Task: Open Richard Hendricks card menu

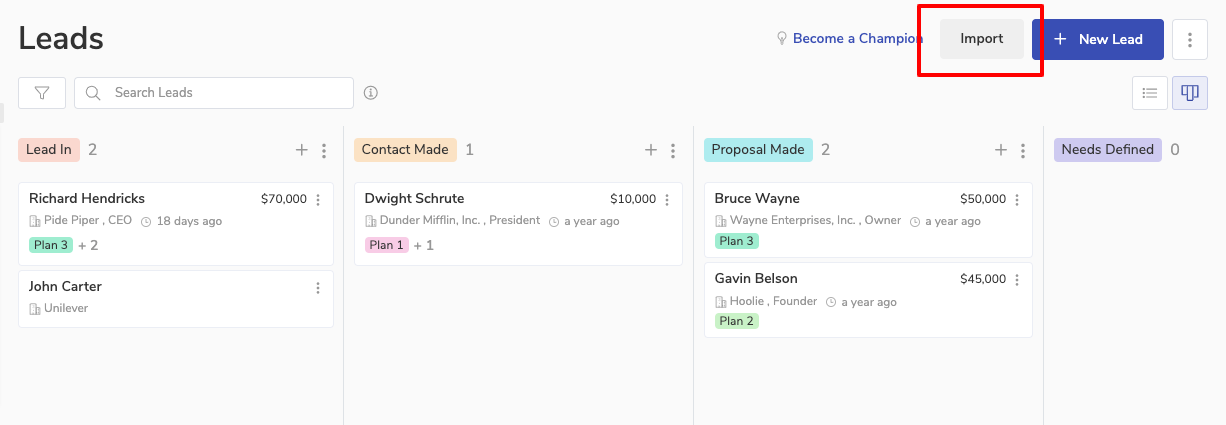Action: [x=318, y=199]
